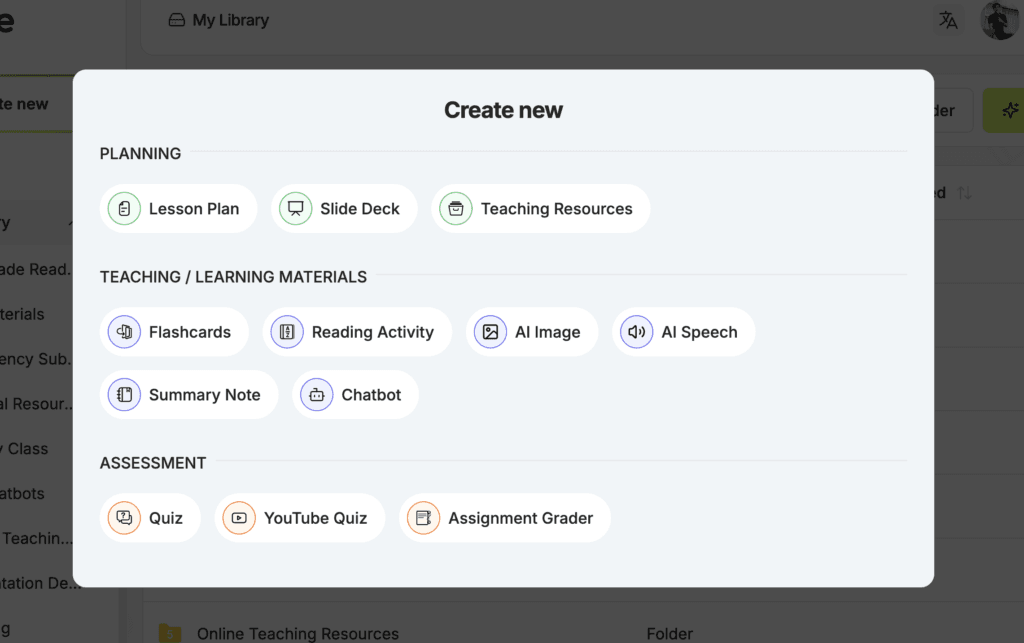Click the Lesson Plan clipboard icon
The width and height of the screenshot is (1024, 643).
click(124, 209)
